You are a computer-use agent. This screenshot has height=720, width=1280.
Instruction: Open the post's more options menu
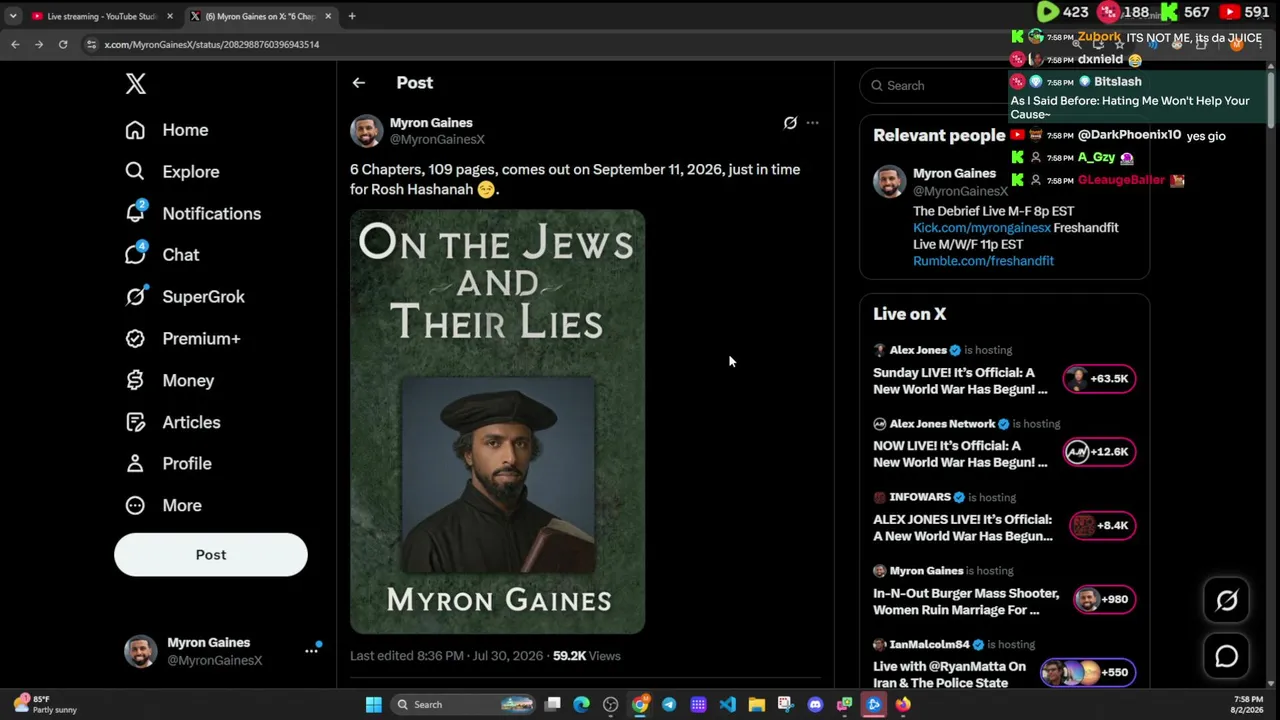point(812,123)
